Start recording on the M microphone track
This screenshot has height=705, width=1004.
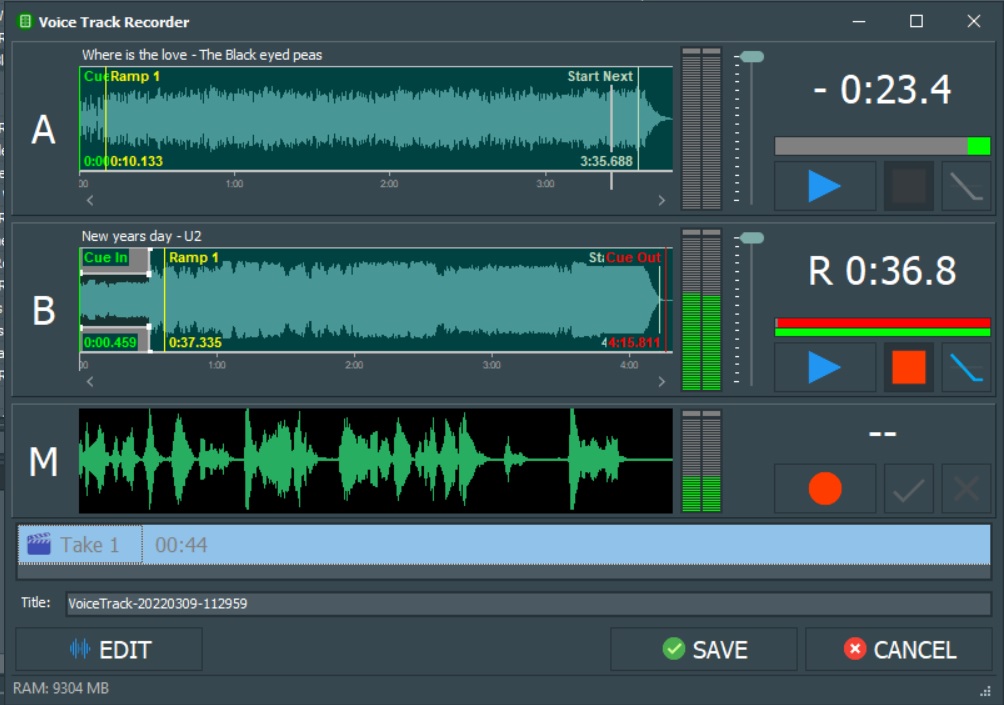[824, 489]
